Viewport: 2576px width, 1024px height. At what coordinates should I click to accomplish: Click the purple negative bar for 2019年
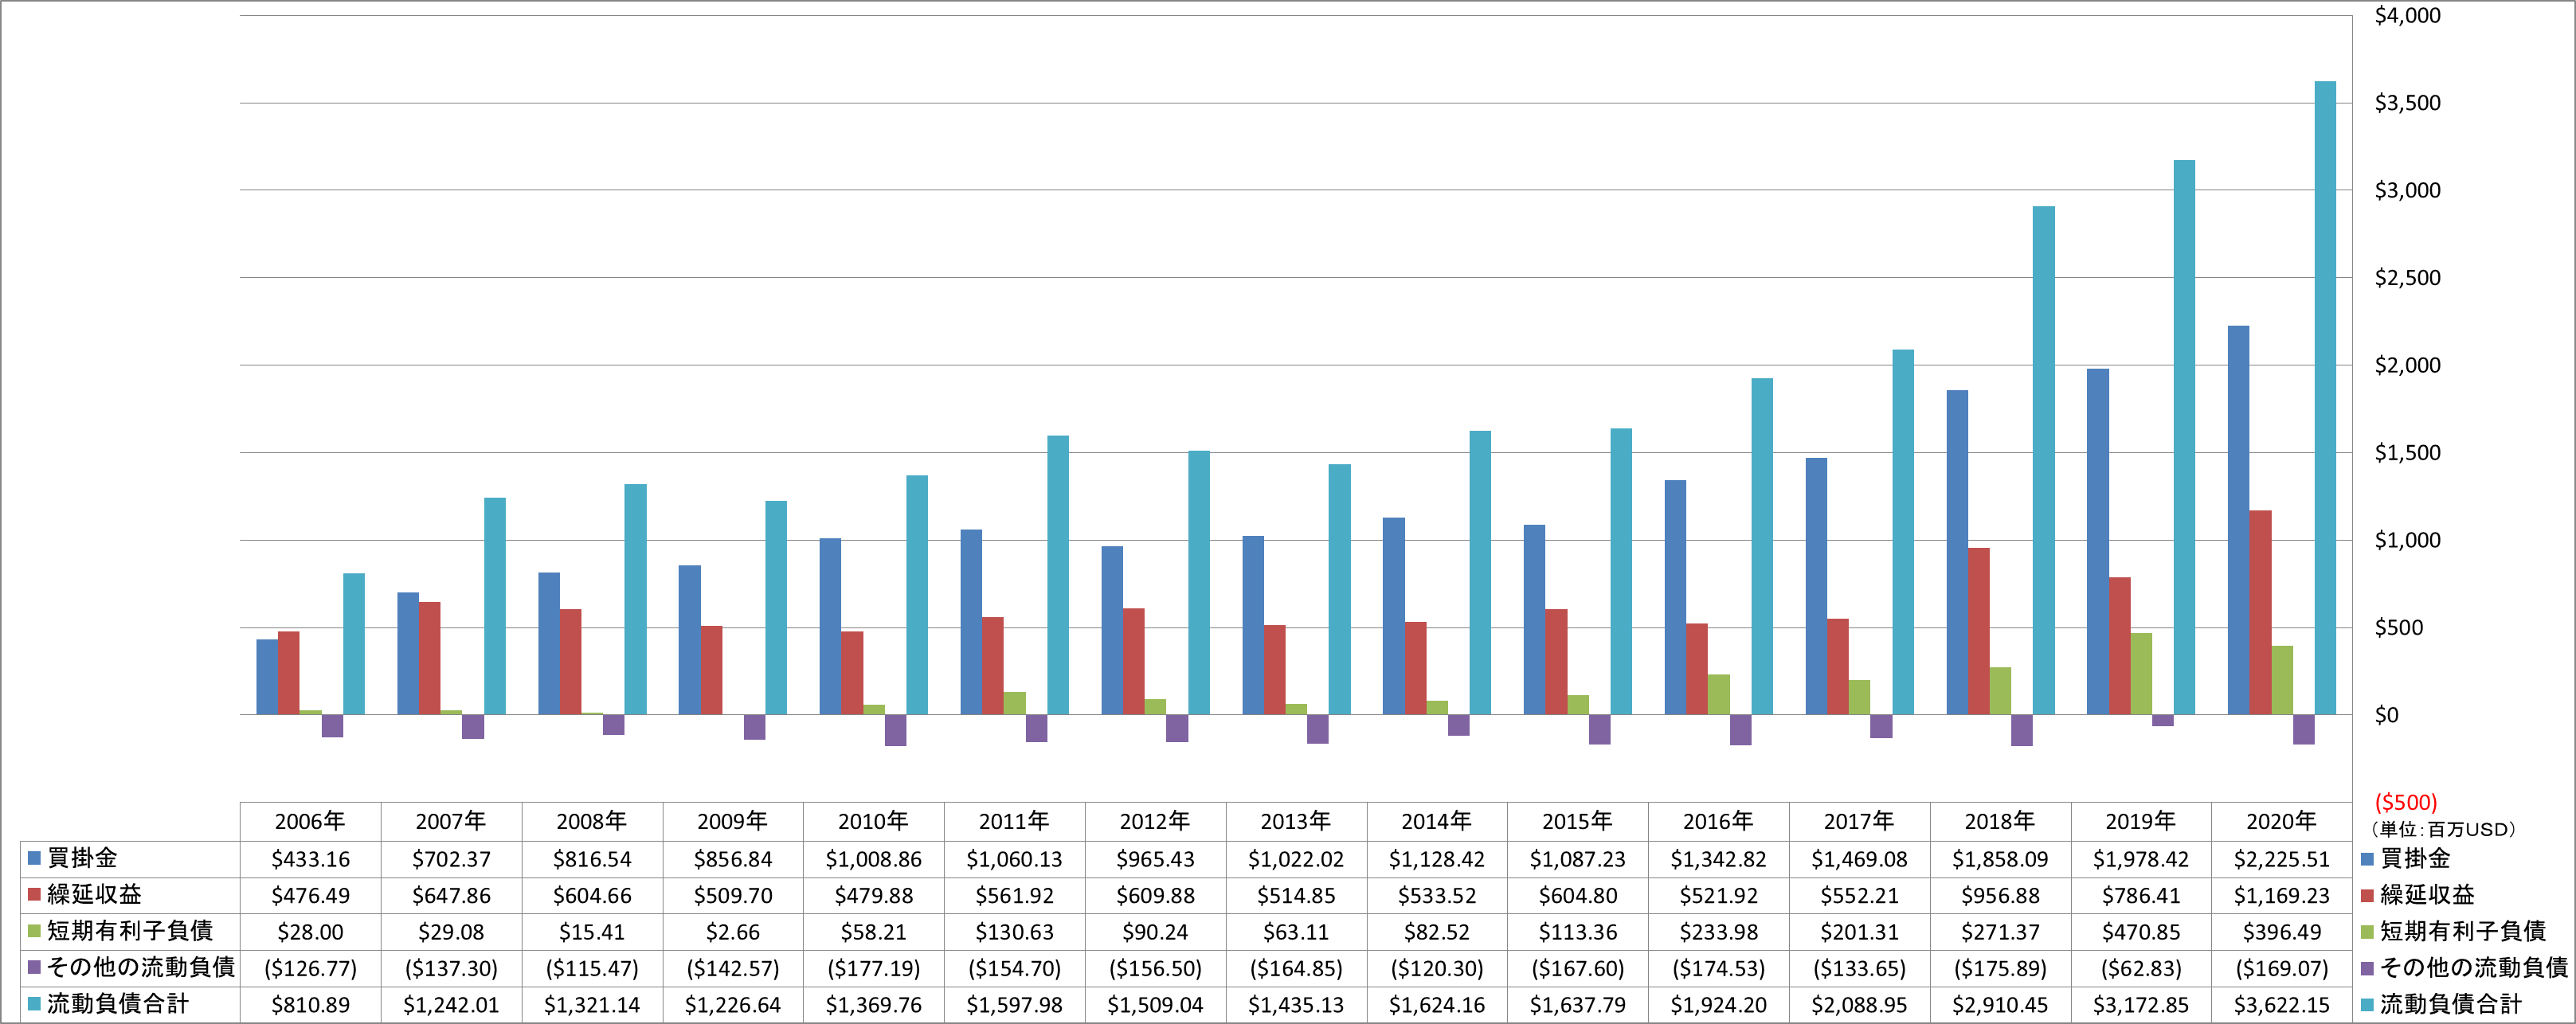click(2162, 720)
